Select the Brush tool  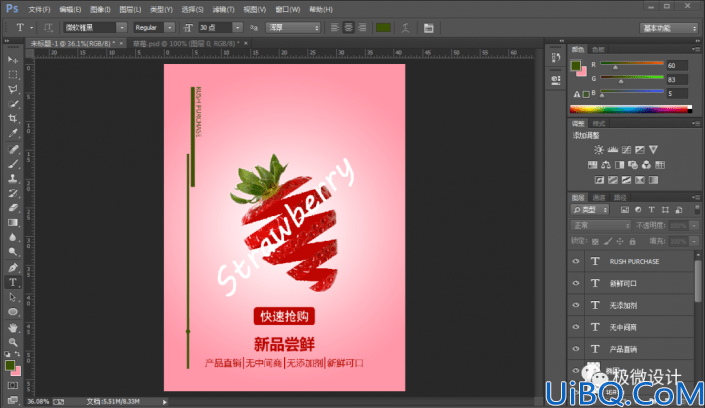click(x=13, y=164)
